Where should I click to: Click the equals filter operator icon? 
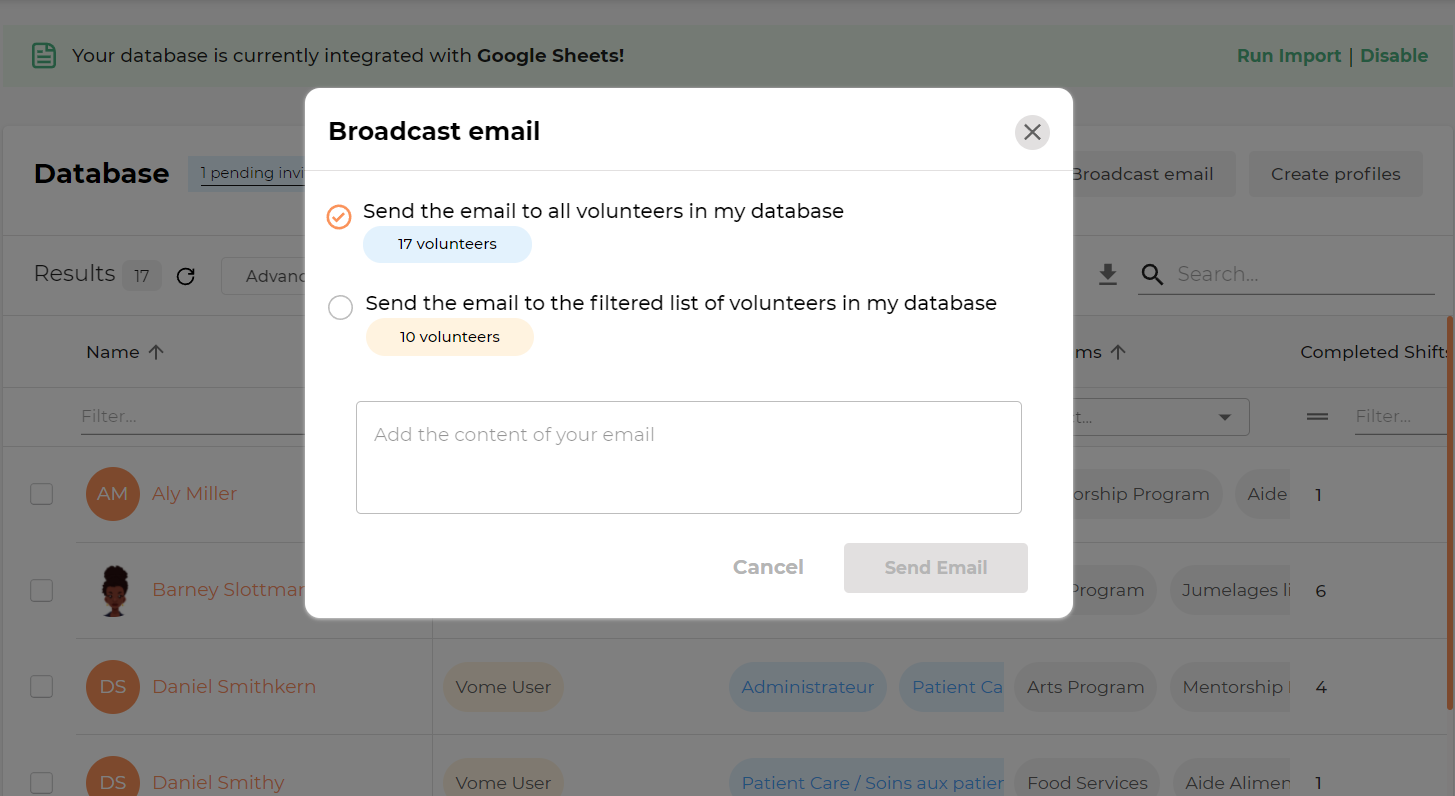coord(1317,416)
